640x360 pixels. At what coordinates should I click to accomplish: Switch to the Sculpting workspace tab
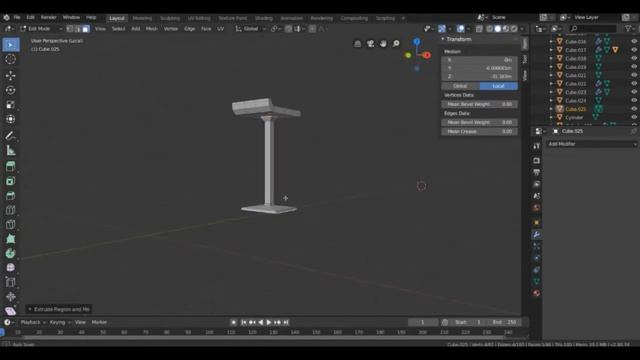(x=170, y=18)
